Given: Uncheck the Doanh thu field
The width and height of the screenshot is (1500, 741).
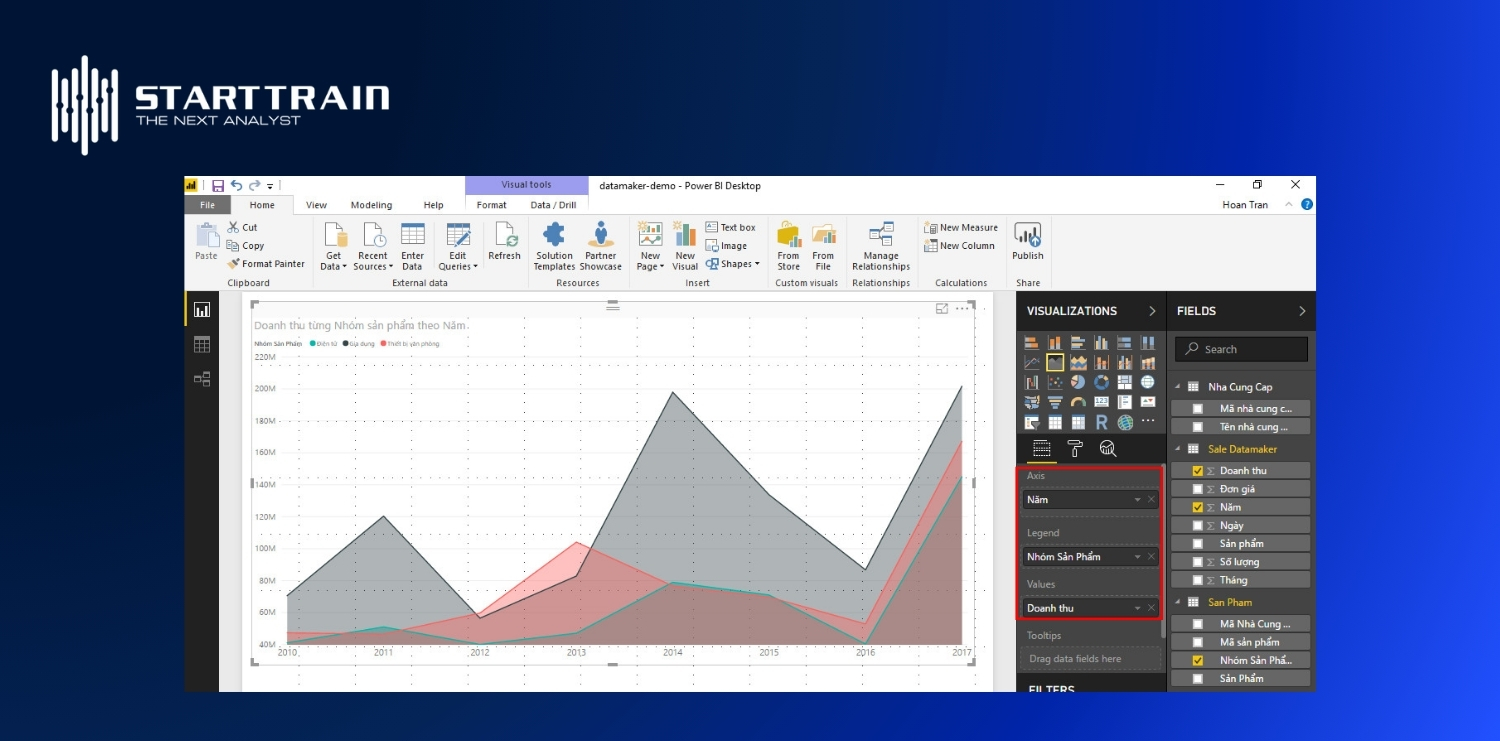Looking at the screenshot, I should tap(1198, 470).
